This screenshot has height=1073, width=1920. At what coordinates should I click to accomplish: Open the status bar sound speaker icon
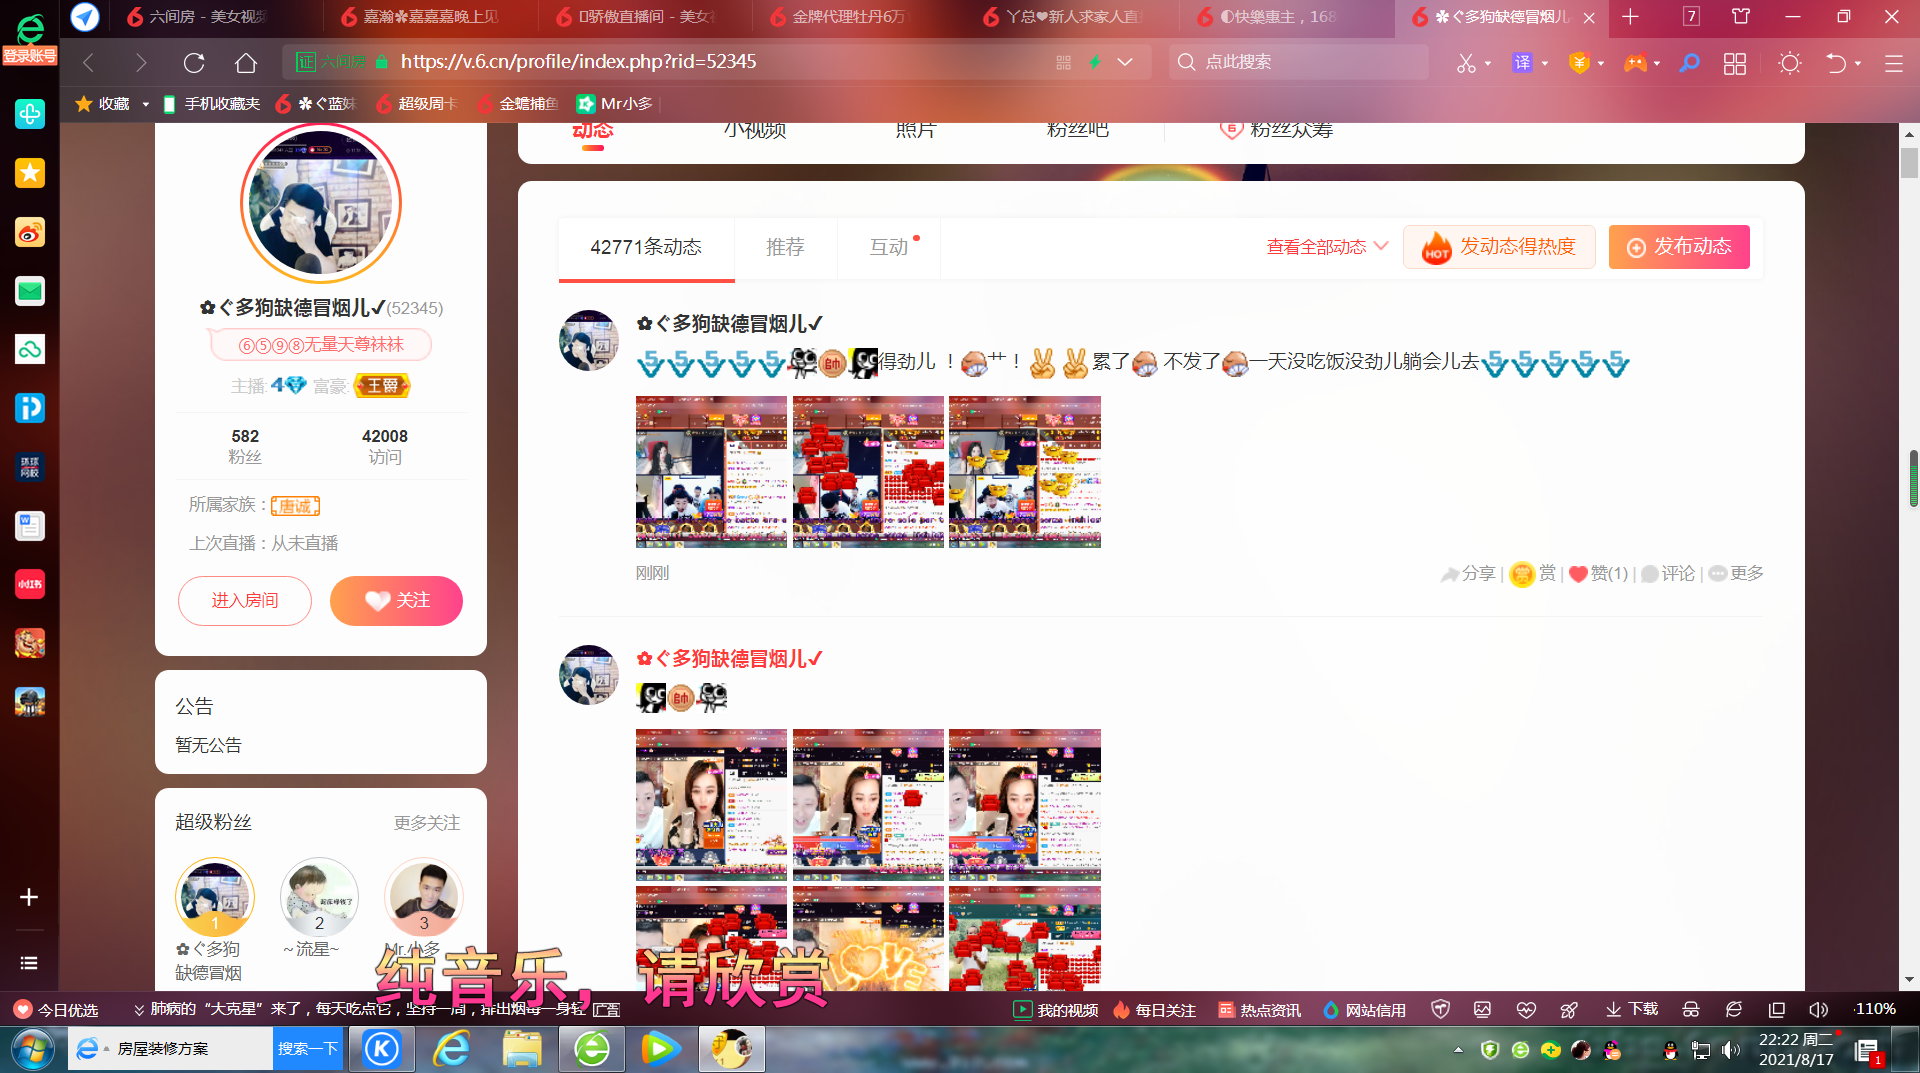coord(1819,1010)
